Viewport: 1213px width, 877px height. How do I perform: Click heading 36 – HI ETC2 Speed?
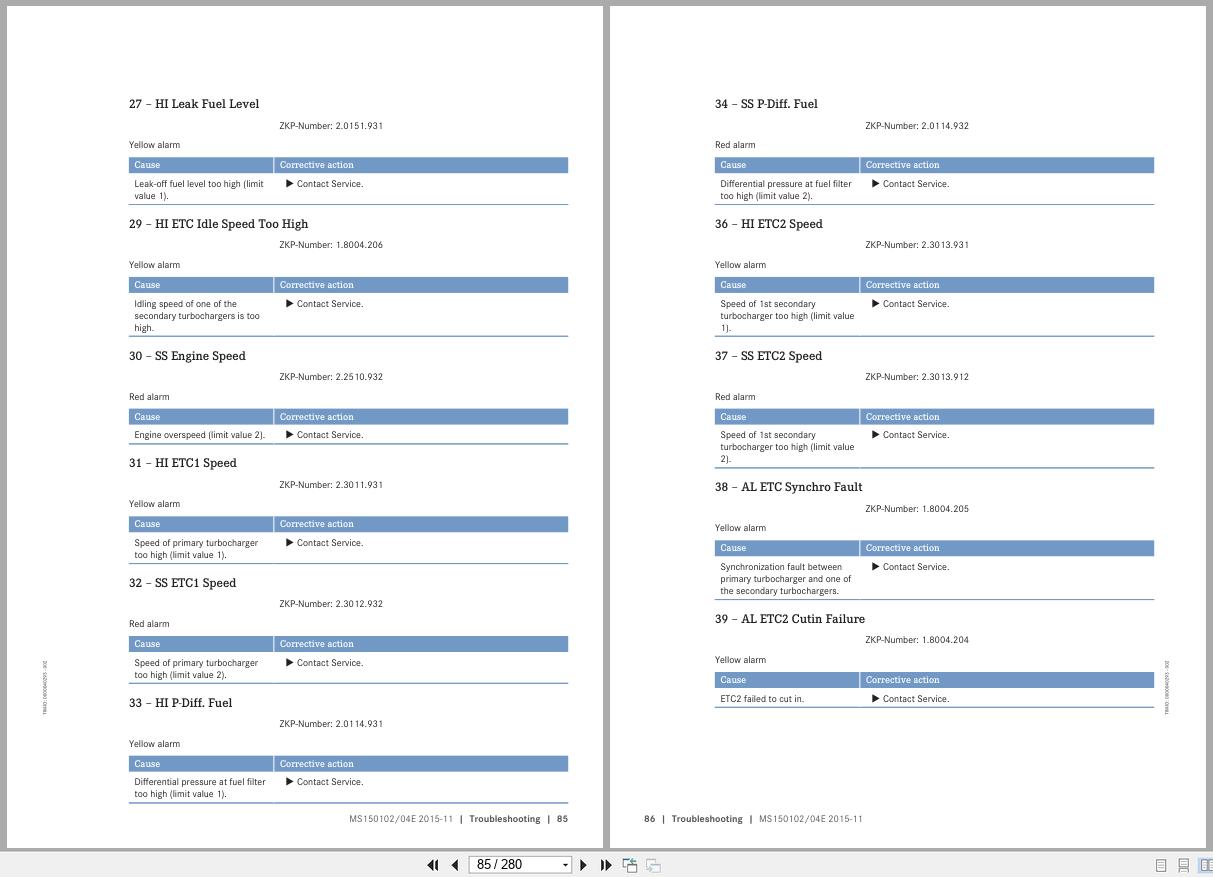click(x=769, y=224)
